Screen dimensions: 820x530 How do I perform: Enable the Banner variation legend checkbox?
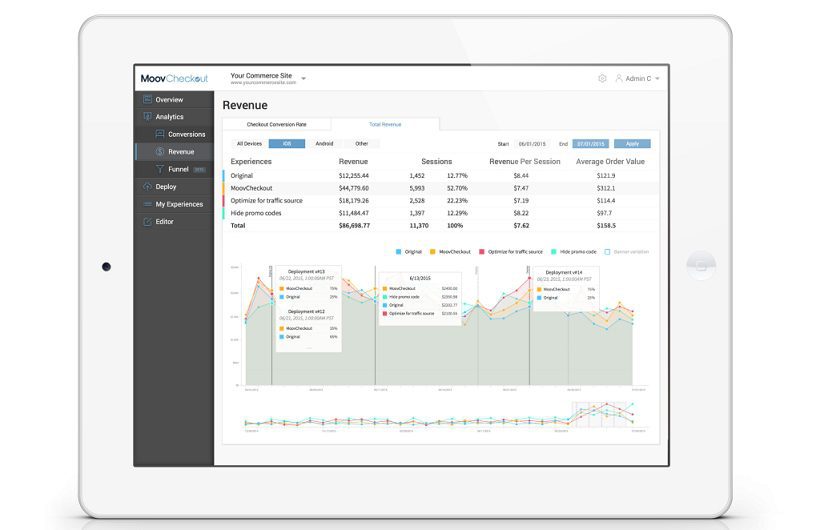[606, 252]
